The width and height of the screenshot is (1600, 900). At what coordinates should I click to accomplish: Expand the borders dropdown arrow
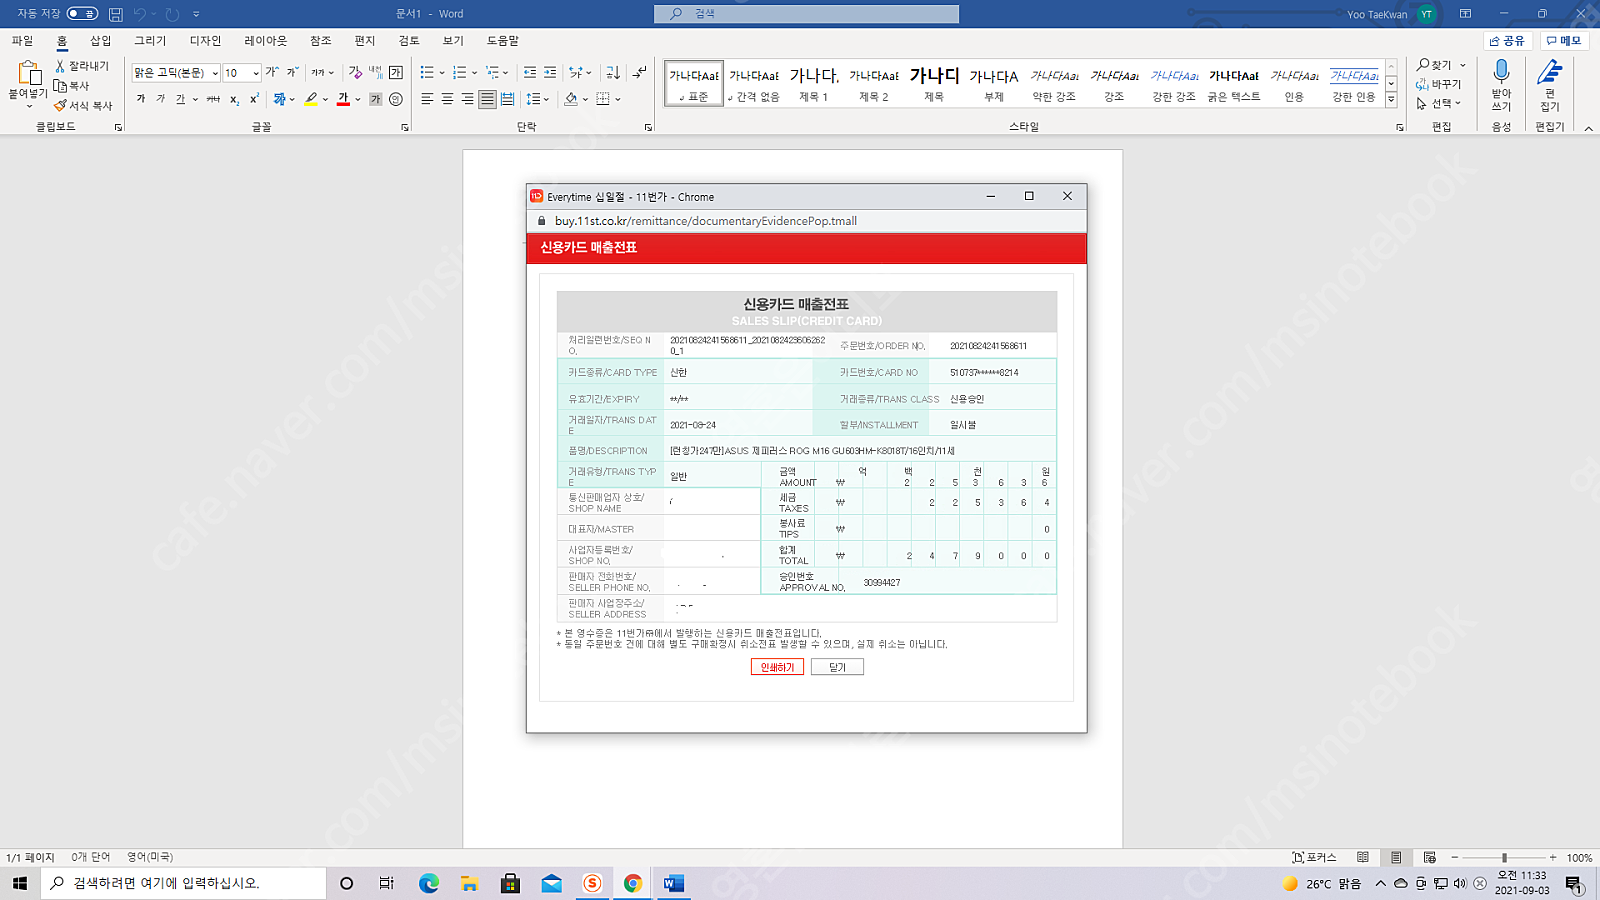pos(618,99)
